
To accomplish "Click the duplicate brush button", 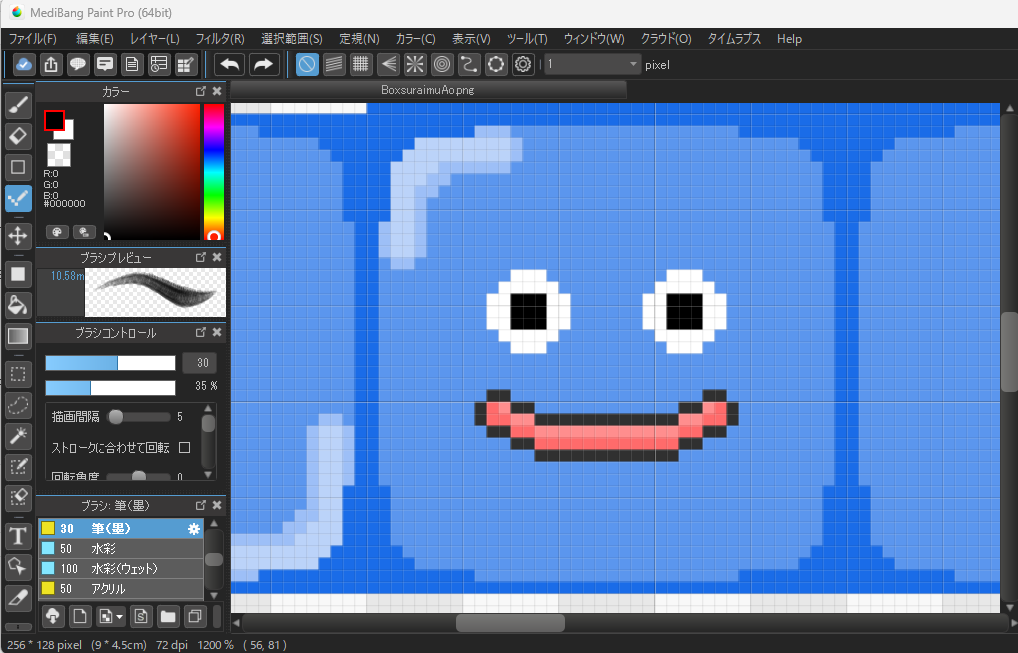I will coord(195,616).
